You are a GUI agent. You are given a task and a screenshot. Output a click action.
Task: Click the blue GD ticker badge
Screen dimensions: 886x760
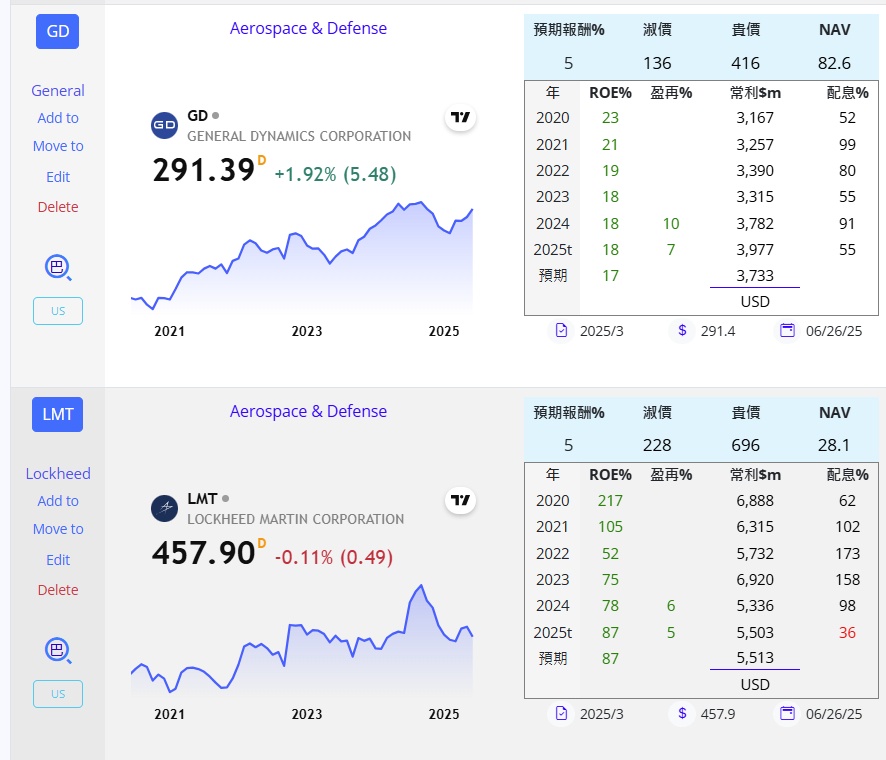(58, 32)
